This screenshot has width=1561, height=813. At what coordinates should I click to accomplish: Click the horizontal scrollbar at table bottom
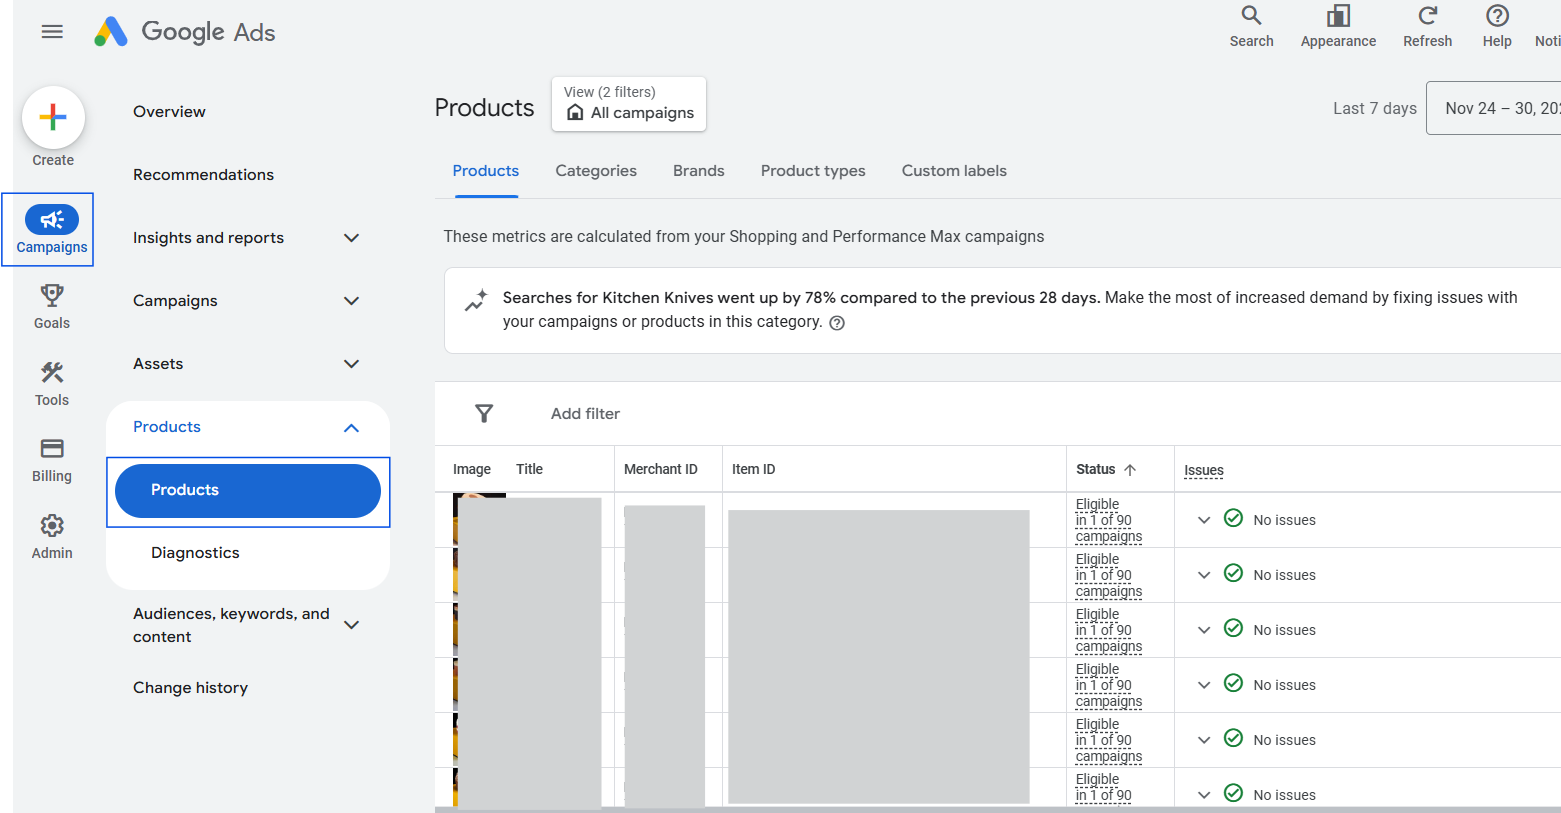(998, 810)
